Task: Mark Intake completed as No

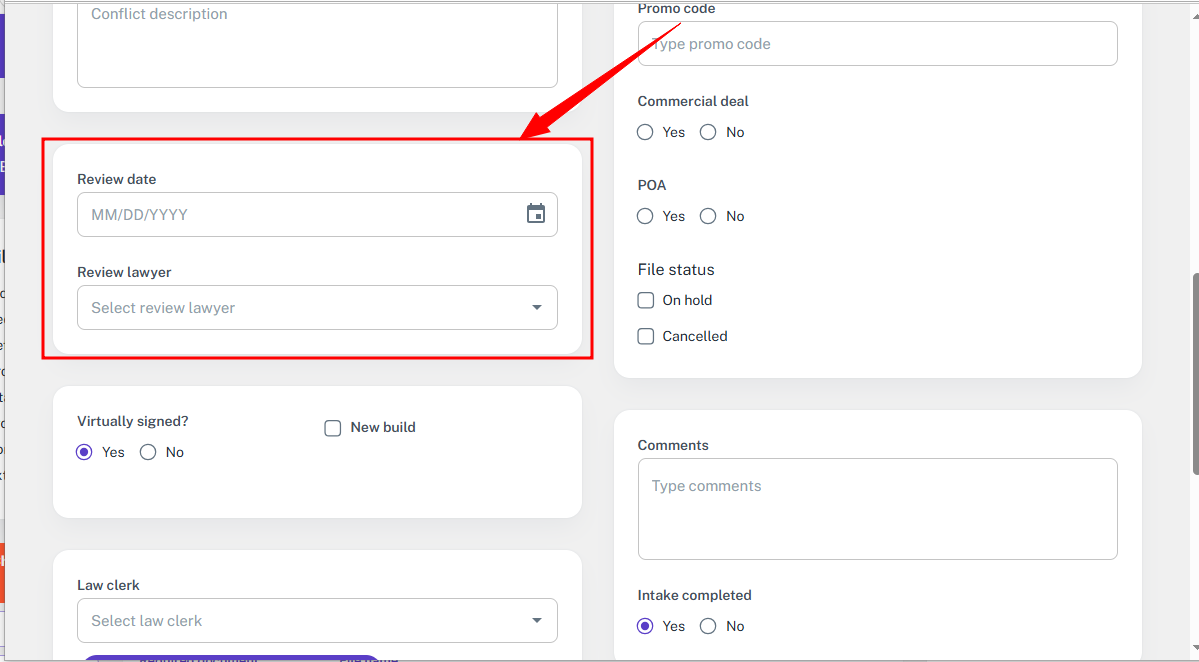Action: click(x=709, y=626)
